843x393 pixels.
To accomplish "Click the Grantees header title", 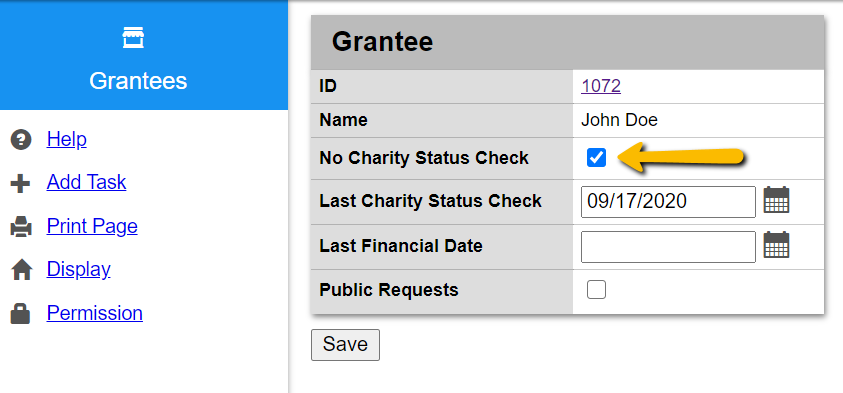I will point(138,81).
